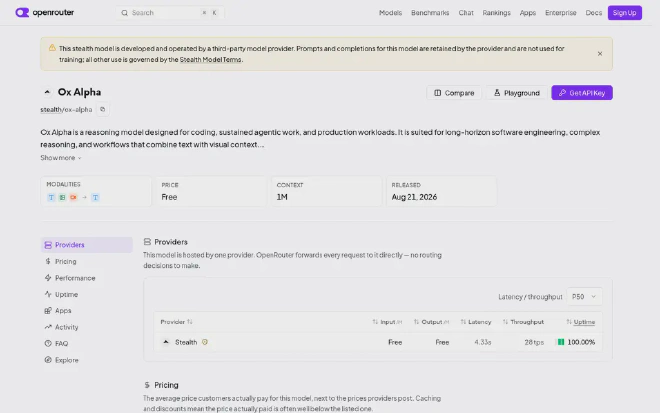
Task: Click the 100.00% uptime value
Action: pos(581,342)
